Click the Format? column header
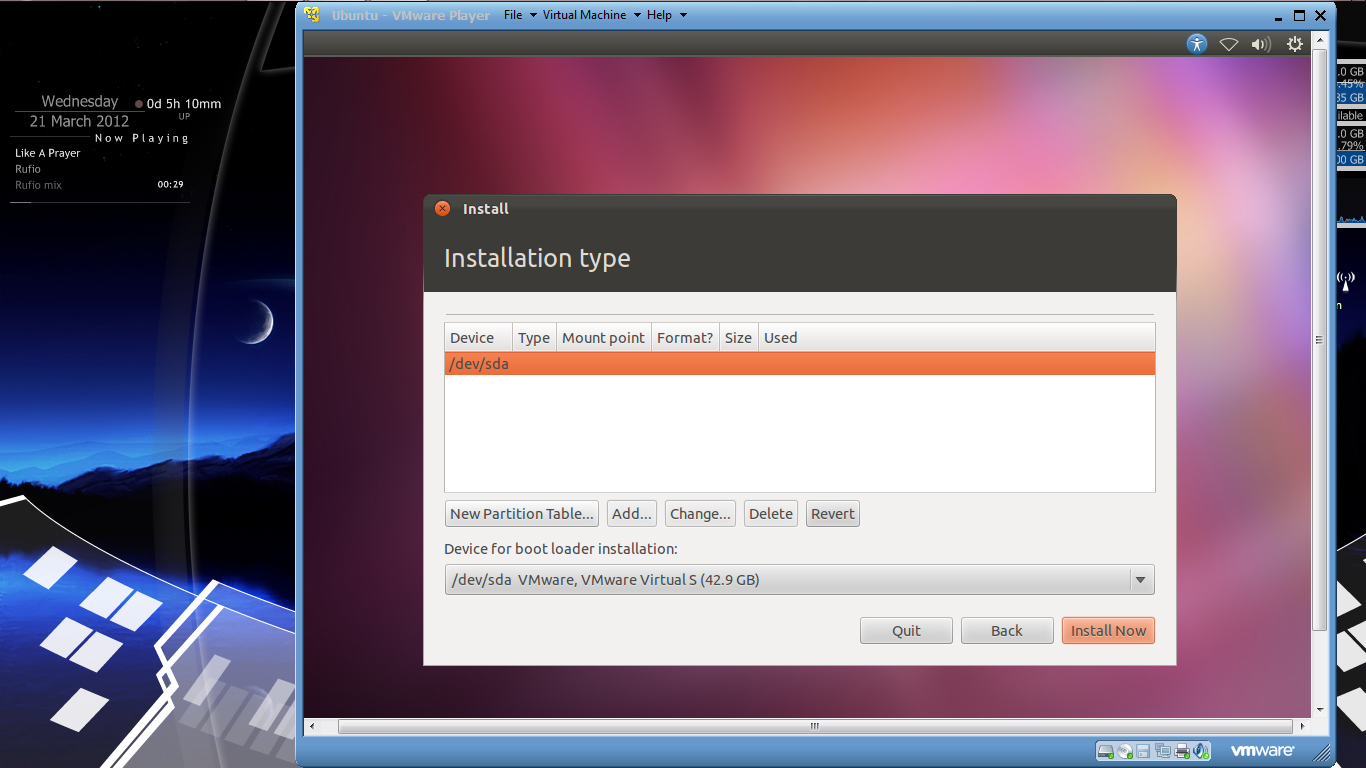 click(685, 338)
